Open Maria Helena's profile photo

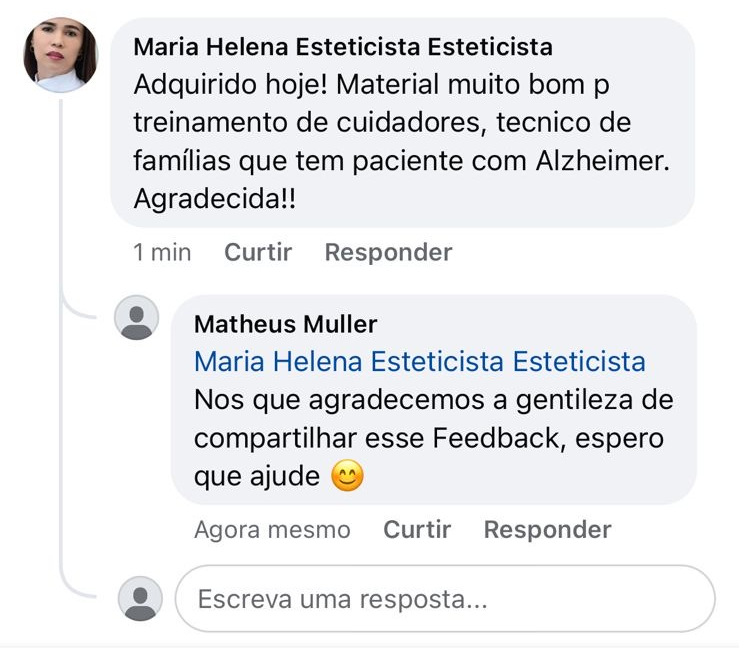click(61, 55)
